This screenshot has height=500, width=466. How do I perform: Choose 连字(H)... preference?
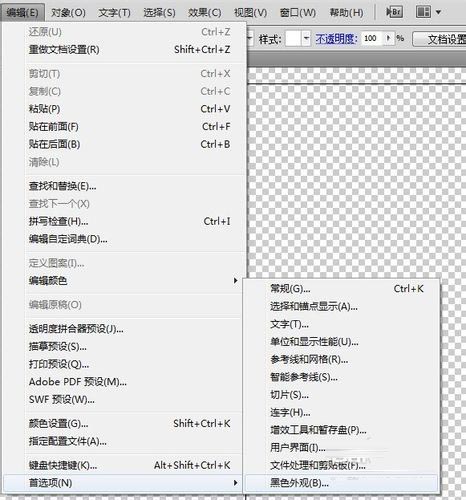coord(341,412)
